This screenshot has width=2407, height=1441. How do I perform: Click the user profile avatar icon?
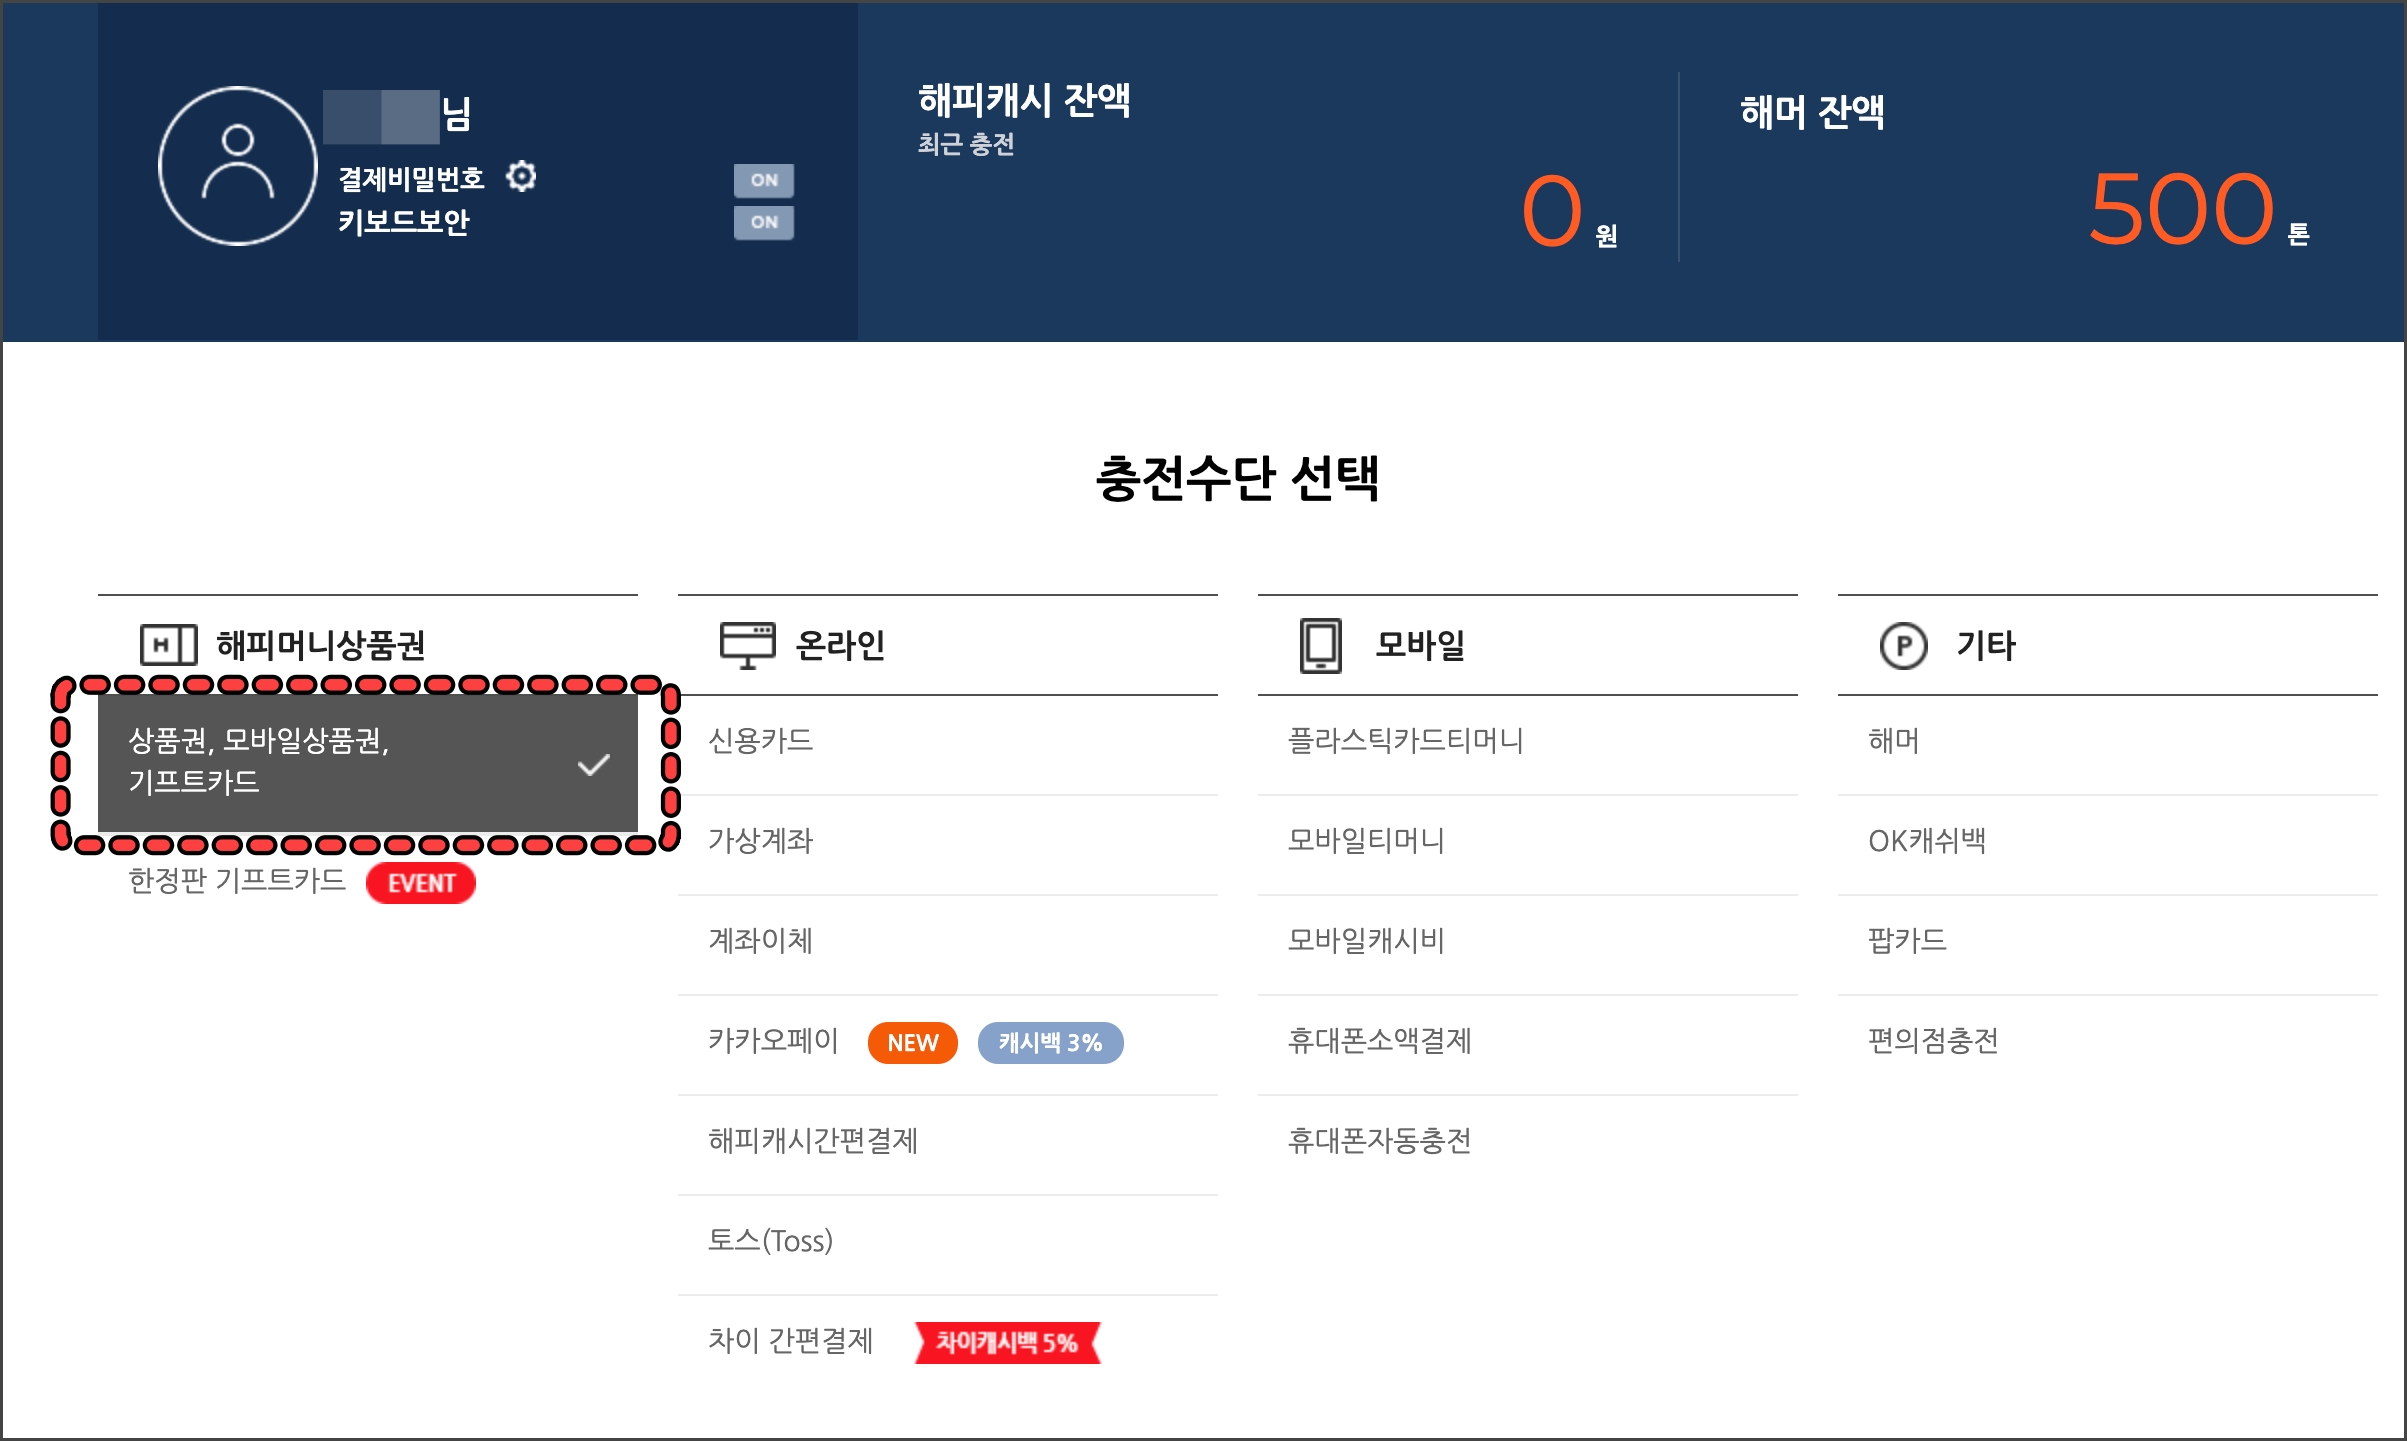[x=237, y=165]
